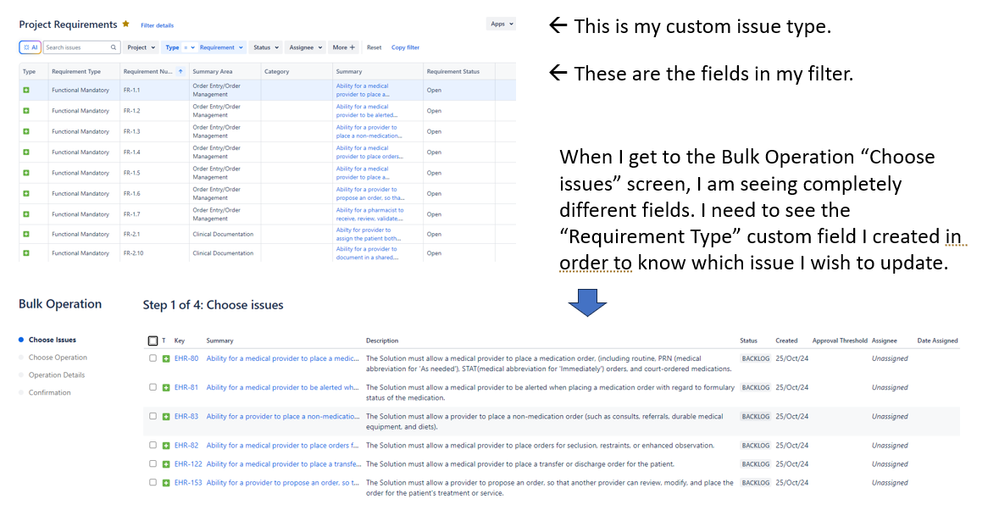Click the green type icon beside EHR-122
This screenshot has height=510, width=999.
click(166, 464)
